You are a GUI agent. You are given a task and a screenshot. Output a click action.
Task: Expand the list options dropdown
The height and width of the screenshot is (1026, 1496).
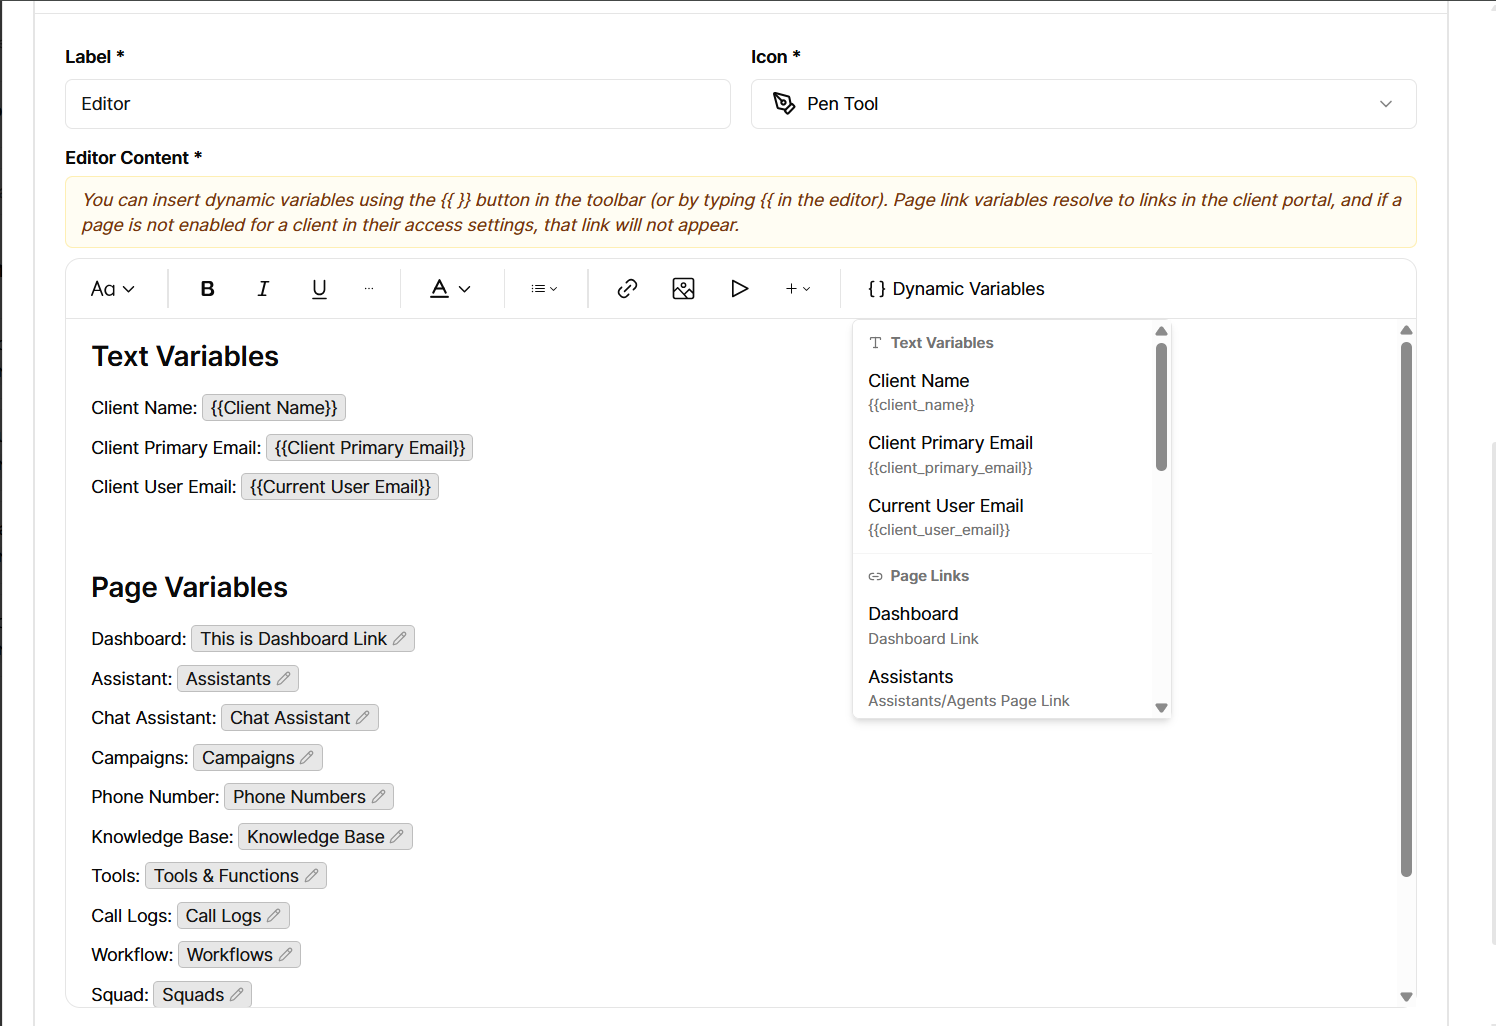click(x=544, y=289)
